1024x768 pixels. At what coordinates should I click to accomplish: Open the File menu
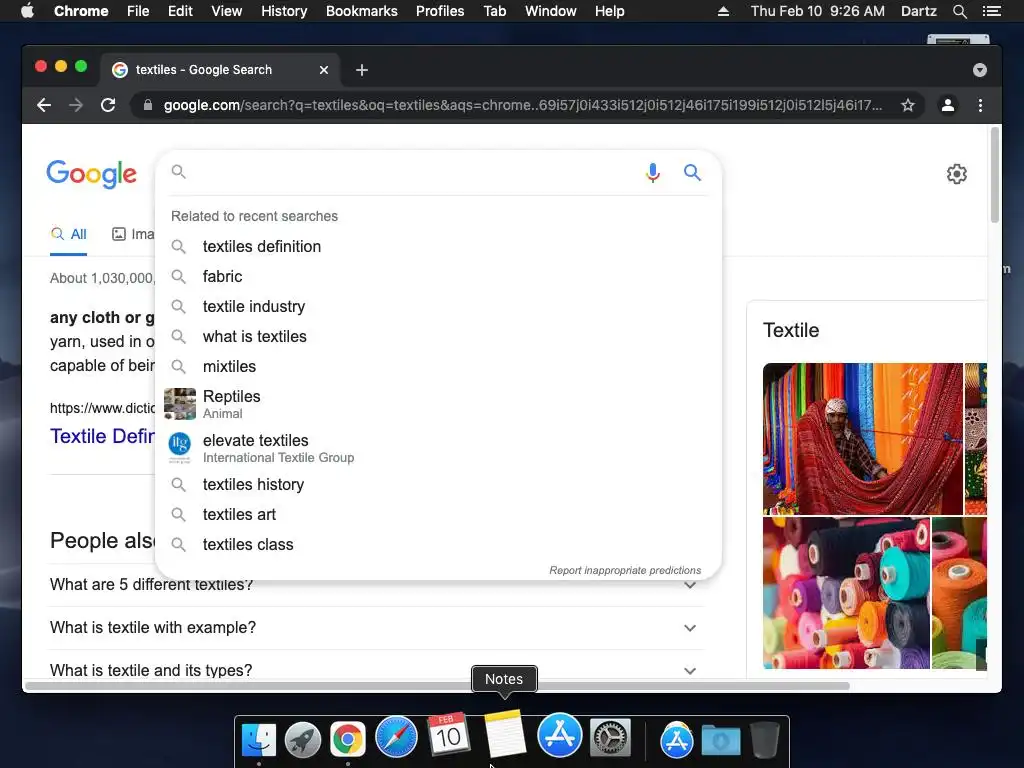coord(138,11)
